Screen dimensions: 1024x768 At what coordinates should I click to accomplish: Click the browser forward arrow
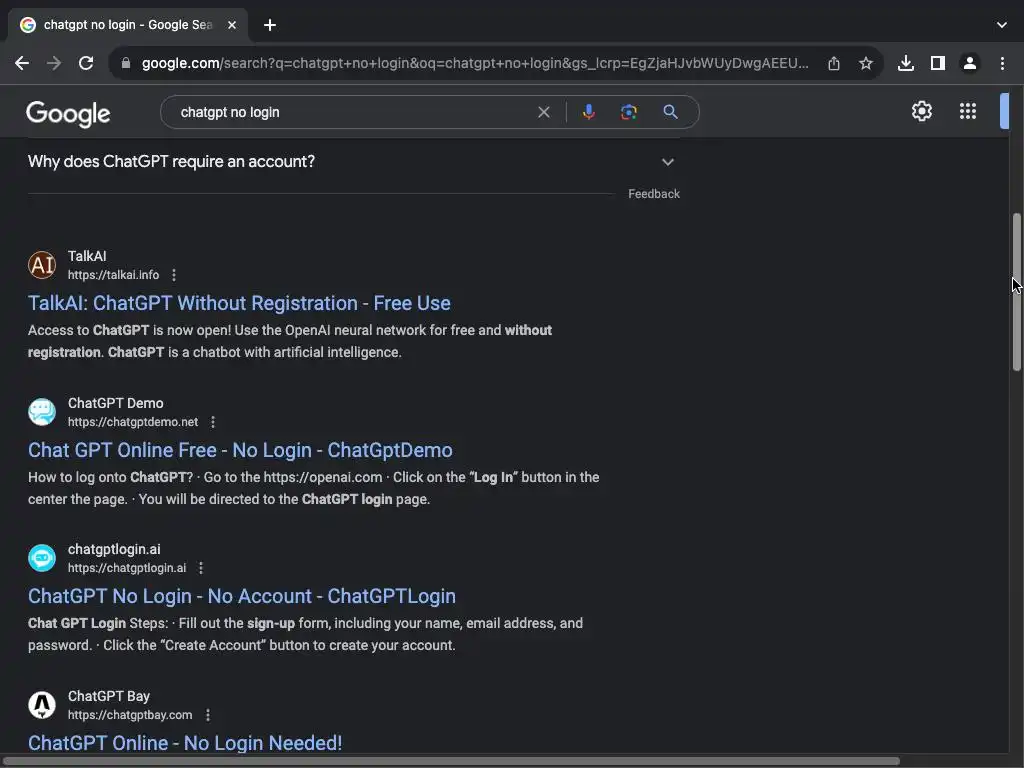(x=54, y=63)
